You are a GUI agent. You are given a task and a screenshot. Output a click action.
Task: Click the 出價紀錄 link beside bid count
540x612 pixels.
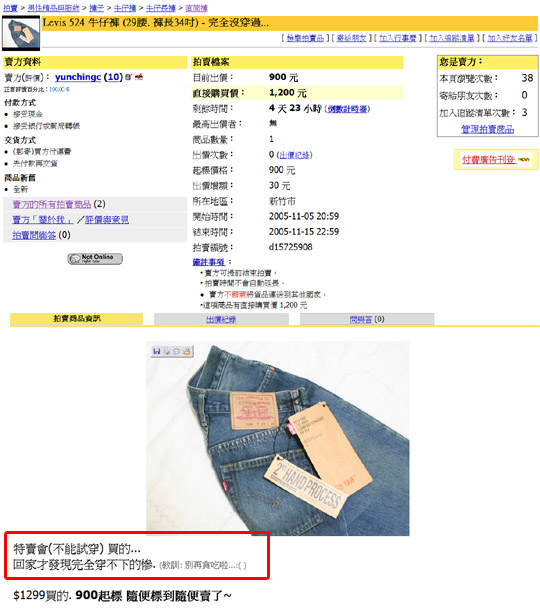coord(295,155)
